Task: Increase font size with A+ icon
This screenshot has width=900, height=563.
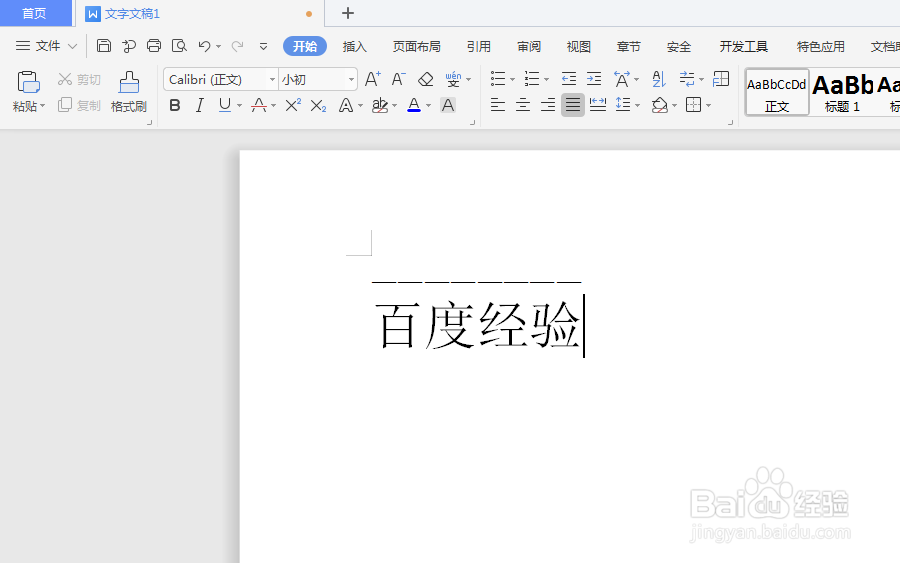Action: pos(373,79)
